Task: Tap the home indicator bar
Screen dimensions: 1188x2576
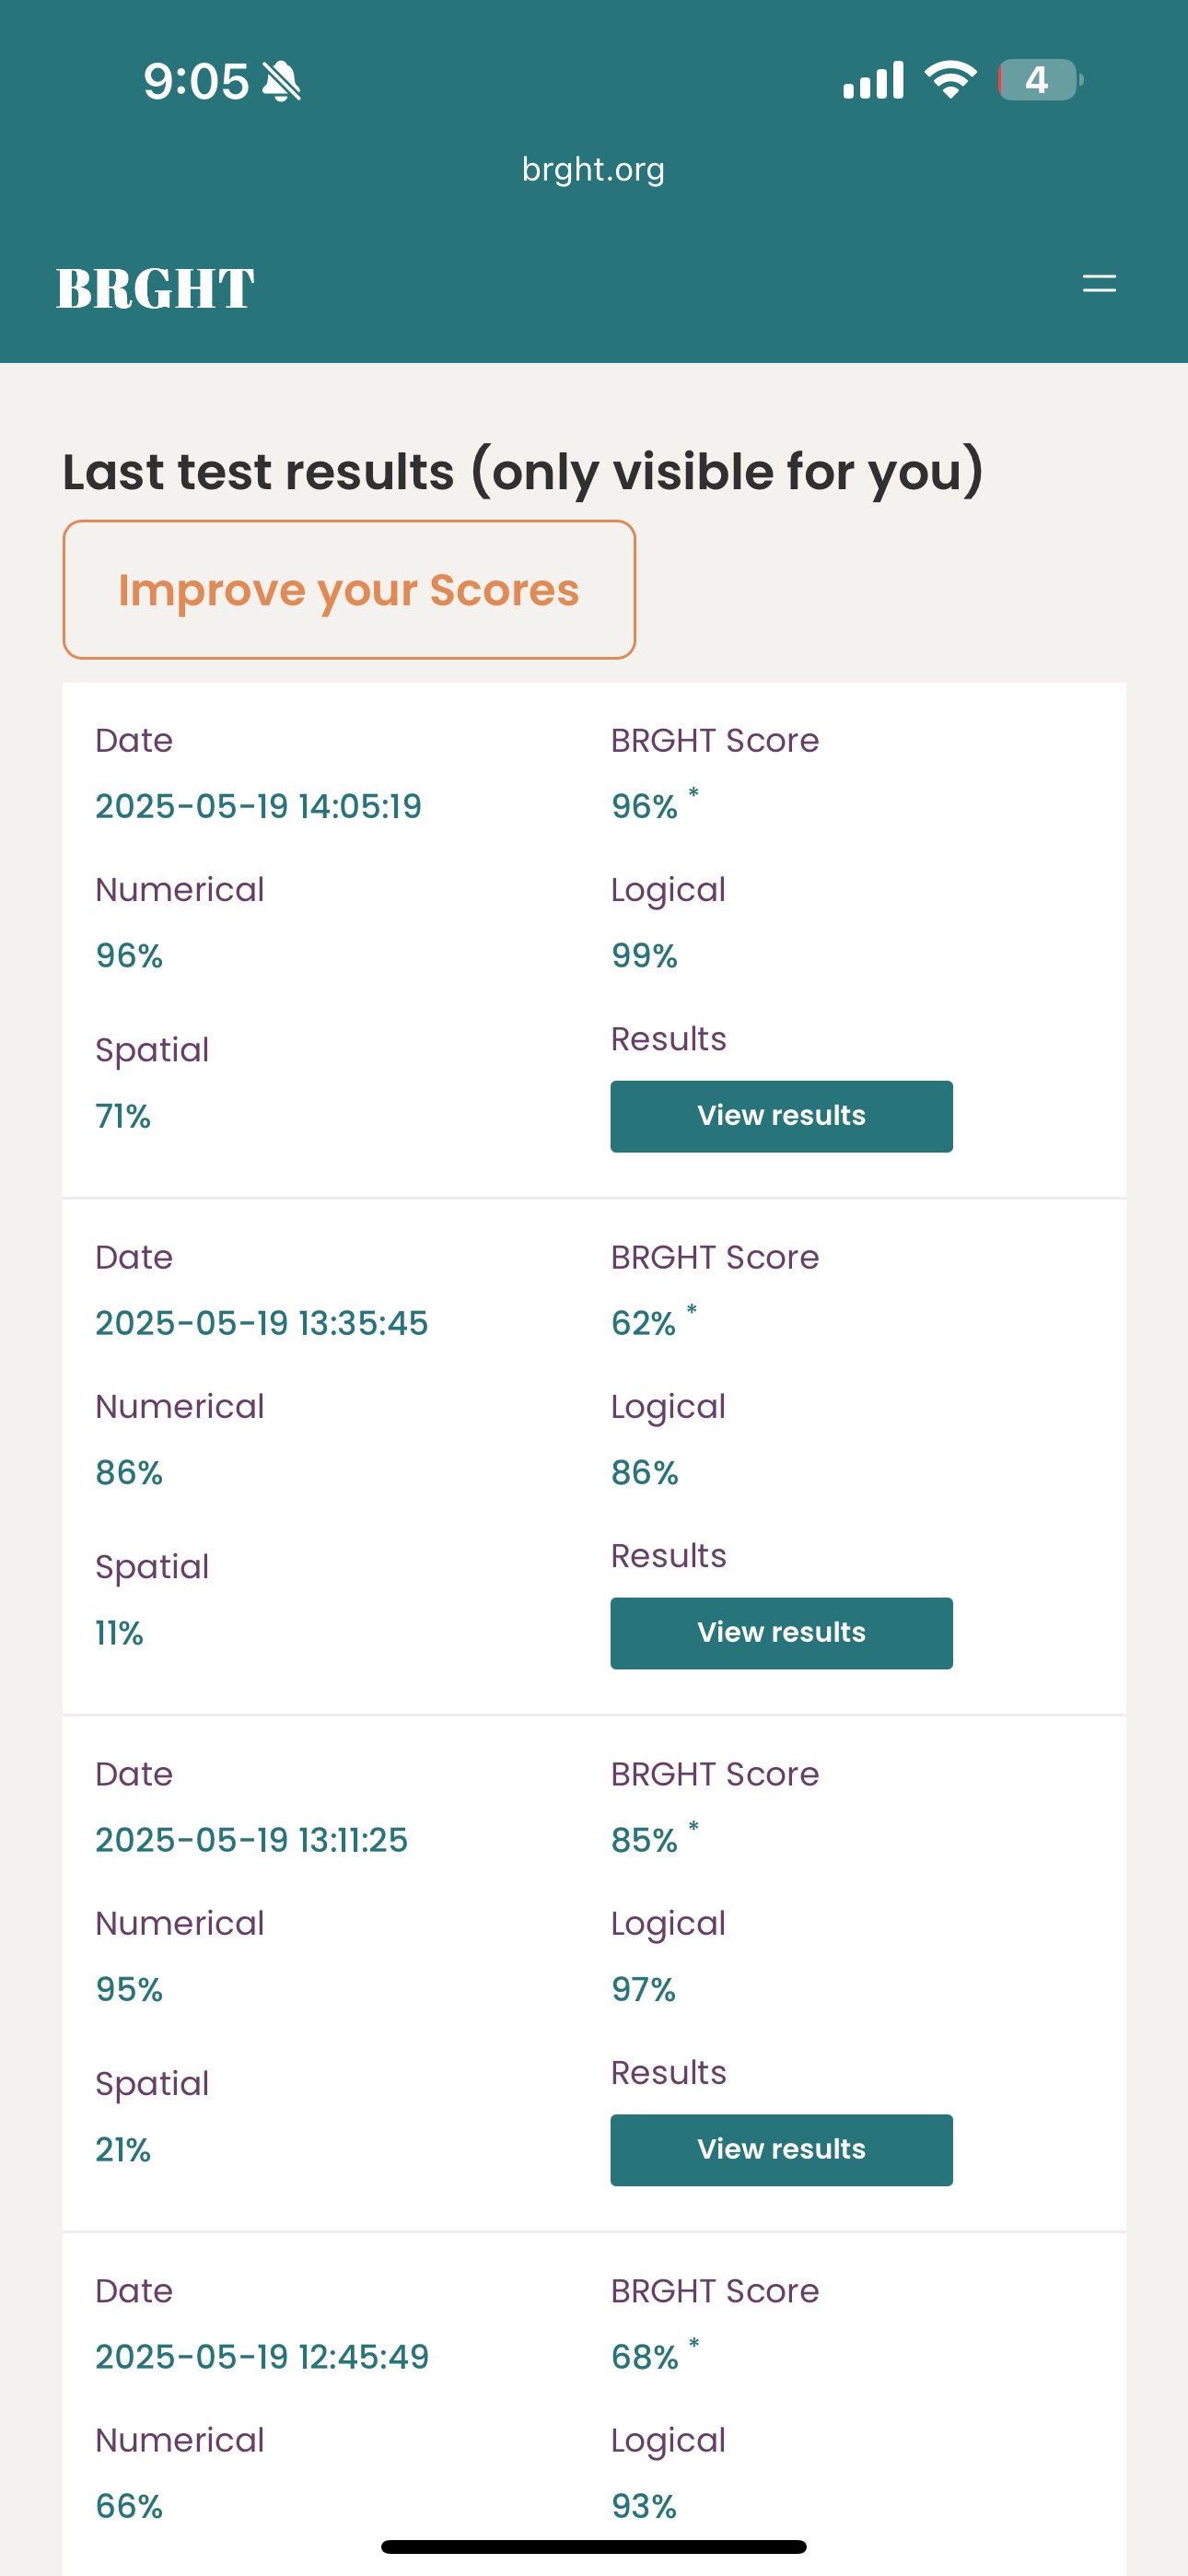Action: click(x=594, y=2546)
